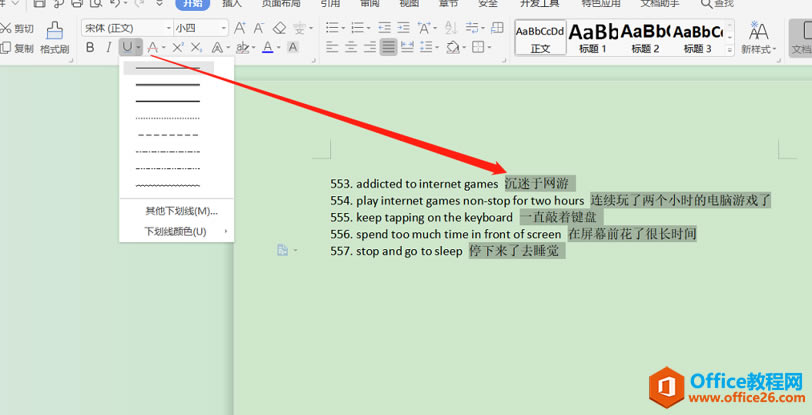The image size is (812, 415).
Task: Apply strikethrough with the red-lined A
Action: tap(152, 48)
